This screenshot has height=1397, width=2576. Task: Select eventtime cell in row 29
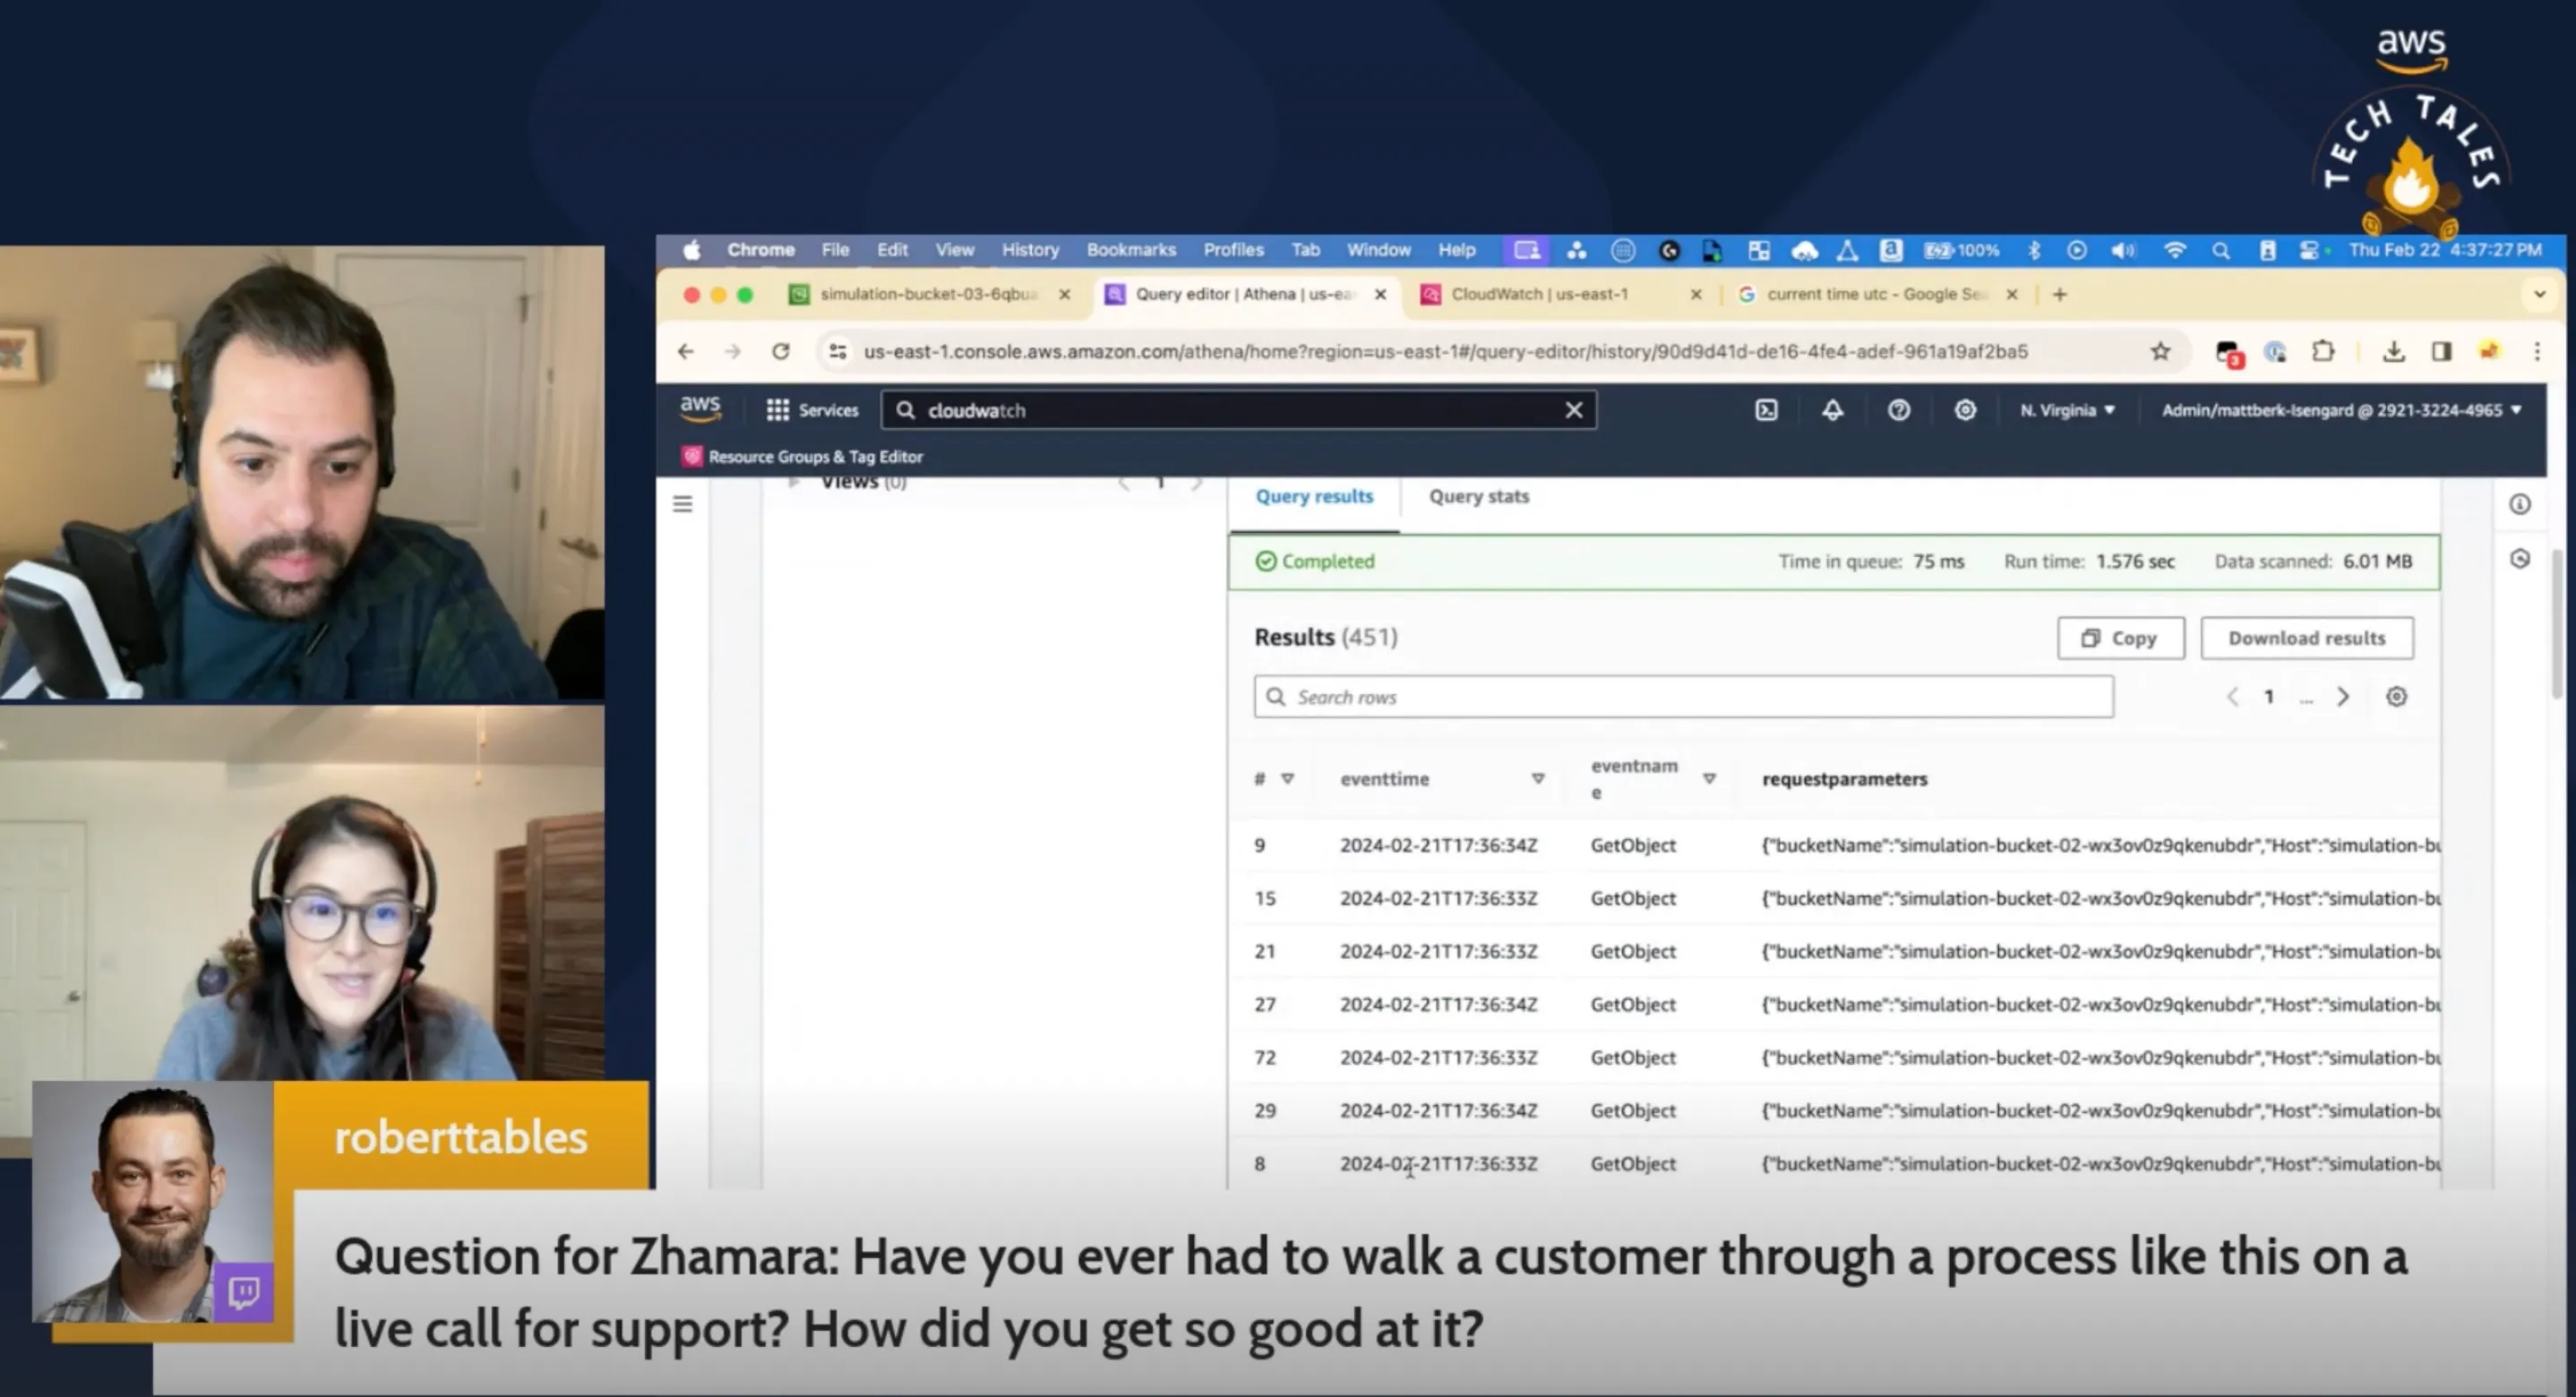tap(1438, 1110)
